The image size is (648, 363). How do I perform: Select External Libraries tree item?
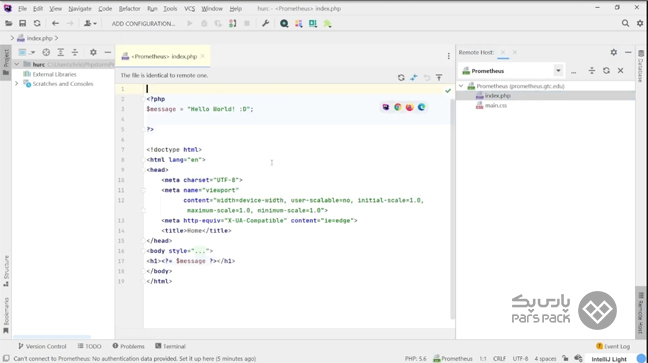[54, 74]
